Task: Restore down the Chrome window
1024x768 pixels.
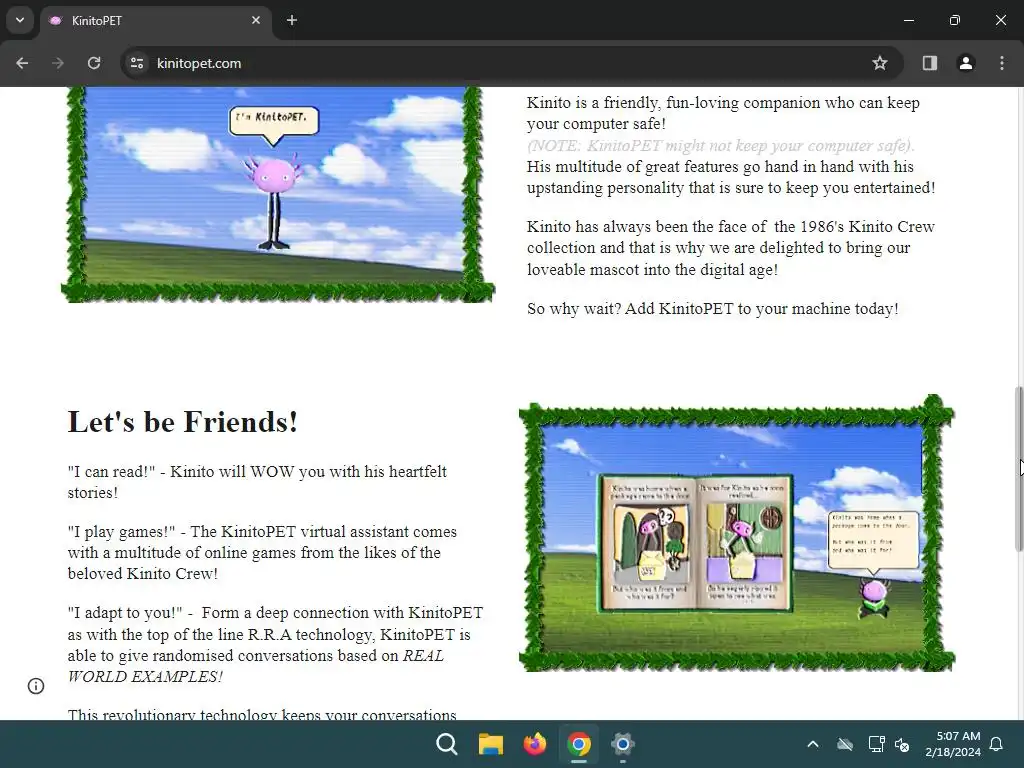Action: 955,20
